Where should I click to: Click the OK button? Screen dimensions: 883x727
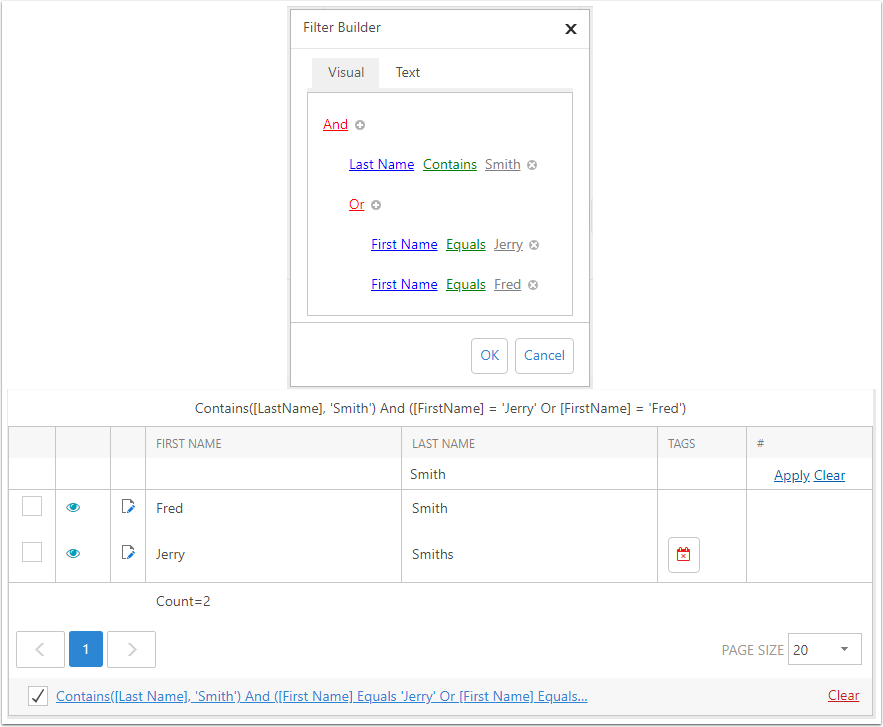[x=489, y=356]
